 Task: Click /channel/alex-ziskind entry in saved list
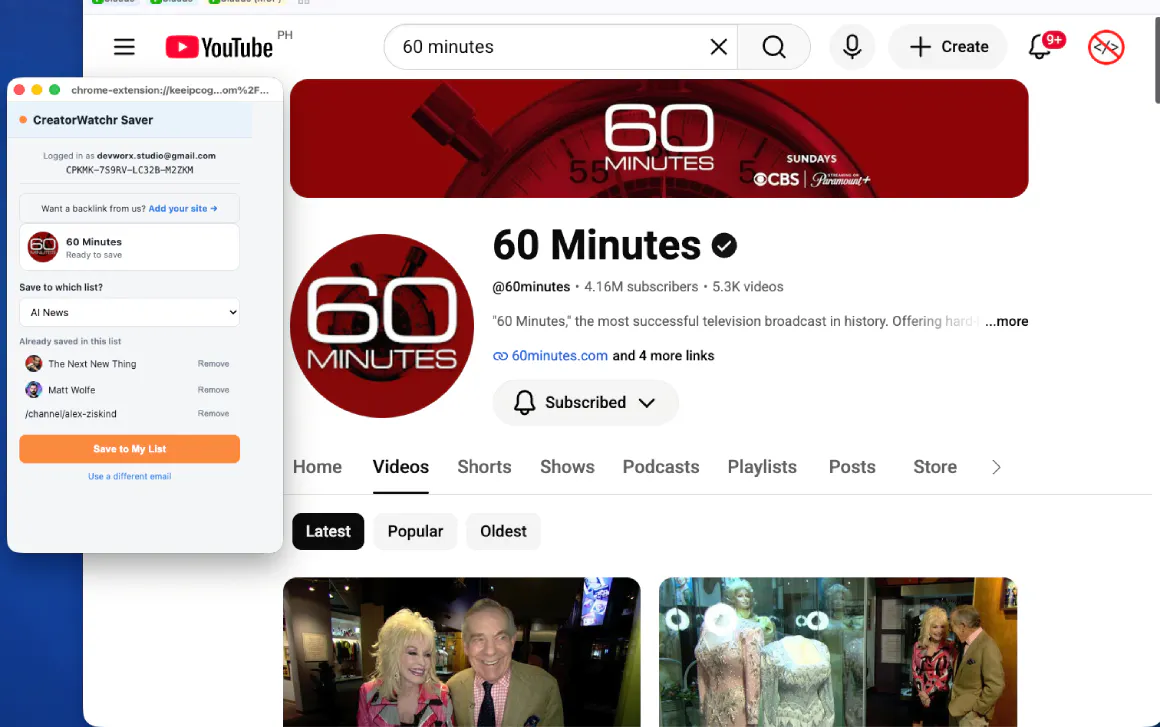point(71,414)
